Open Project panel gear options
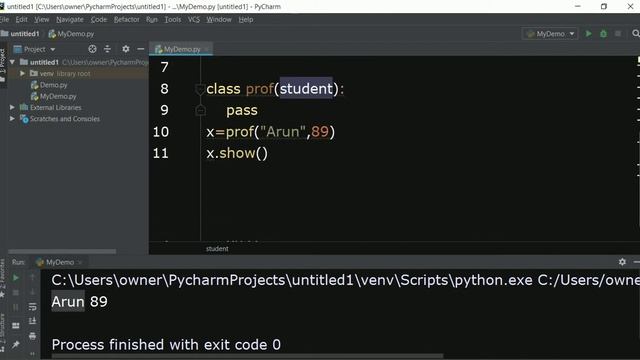640x360 pixels. click(x=126, y=49)
